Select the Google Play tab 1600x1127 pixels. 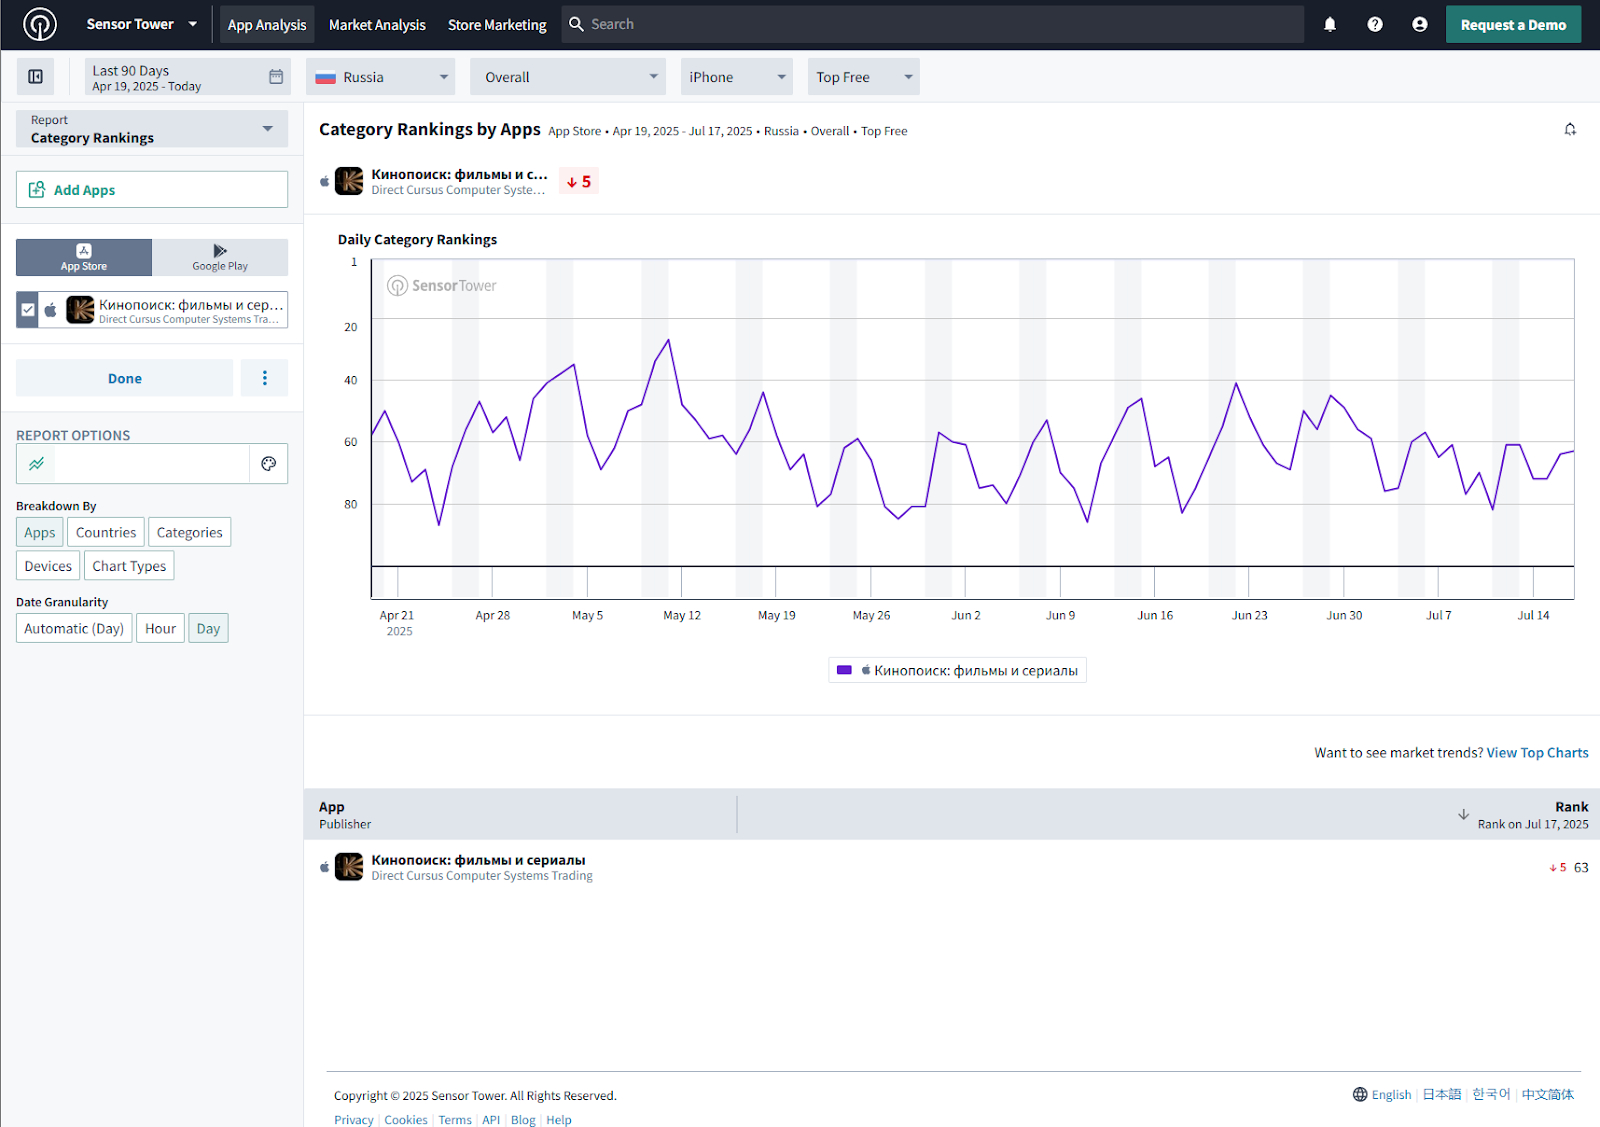tap(220, 257)
